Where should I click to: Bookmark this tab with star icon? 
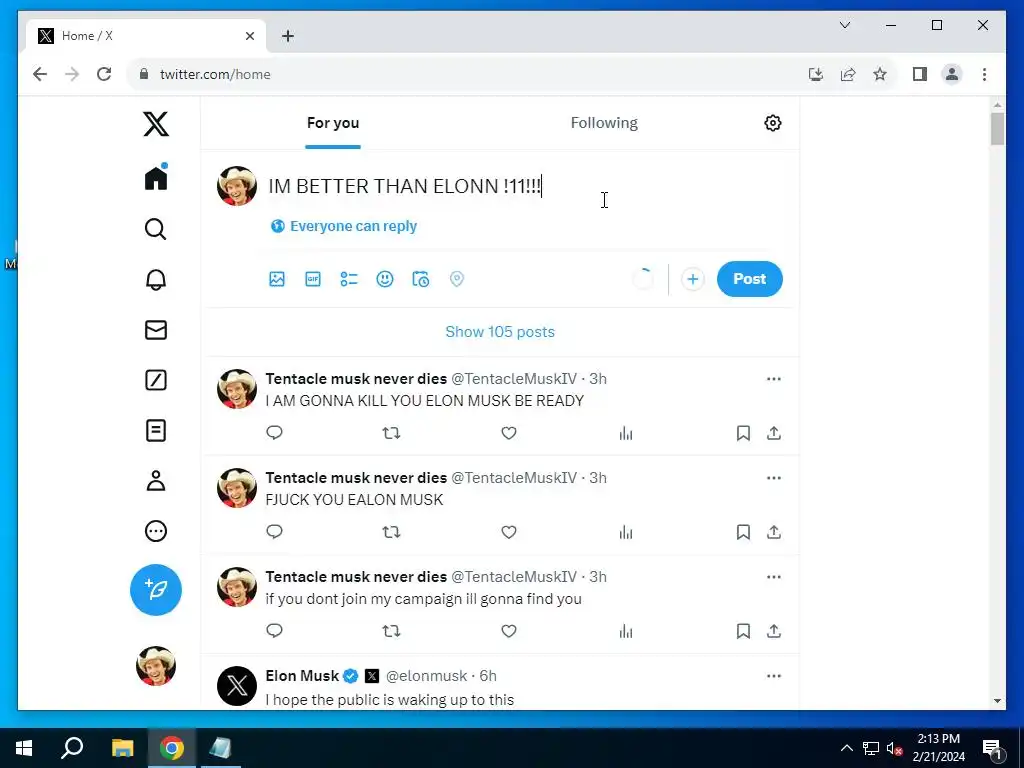(x=880, y=74)
